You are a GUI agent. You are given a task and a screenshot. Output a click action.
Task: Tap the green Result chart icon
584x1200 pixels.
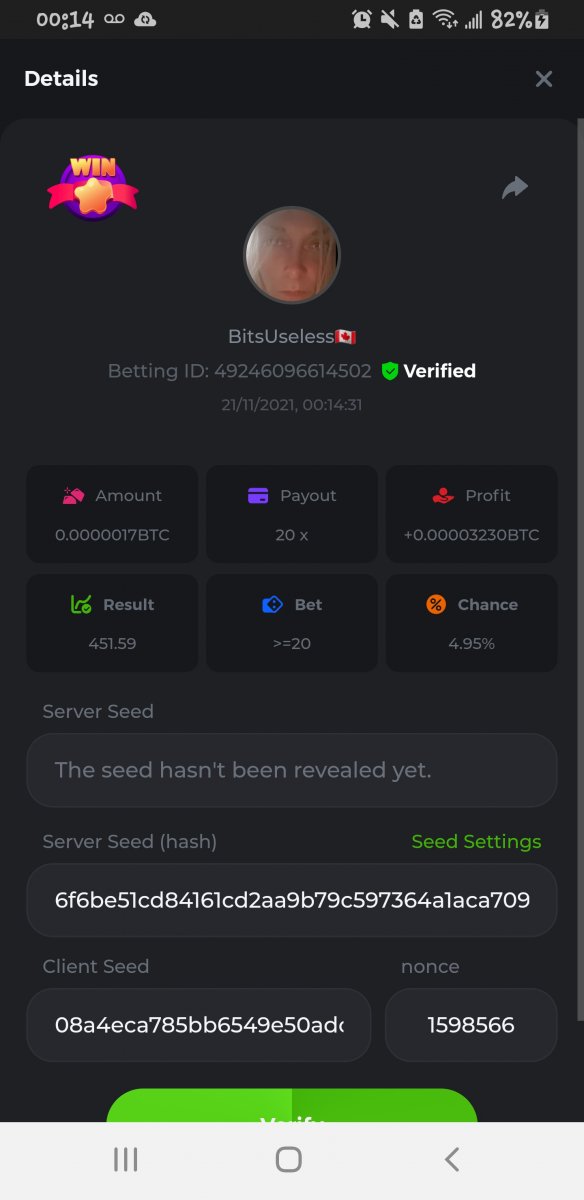click(x=81, y=604)
